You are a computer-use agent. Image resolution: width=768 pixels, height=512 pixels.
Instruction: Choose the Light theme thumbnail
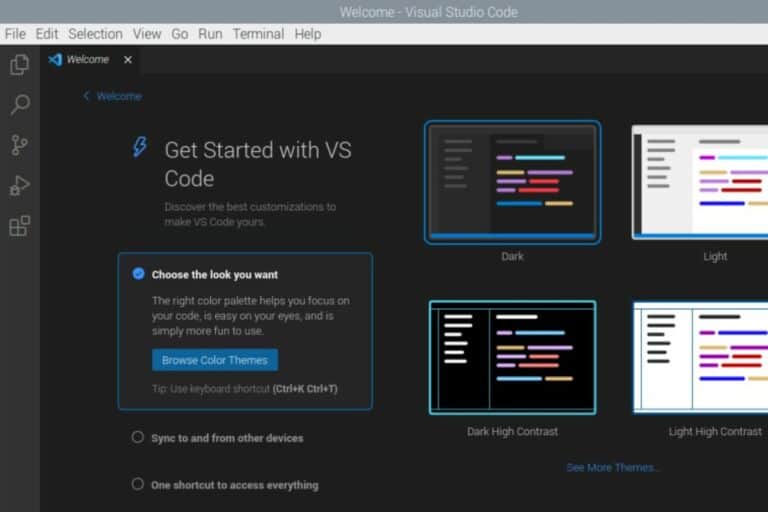point(700,182)
